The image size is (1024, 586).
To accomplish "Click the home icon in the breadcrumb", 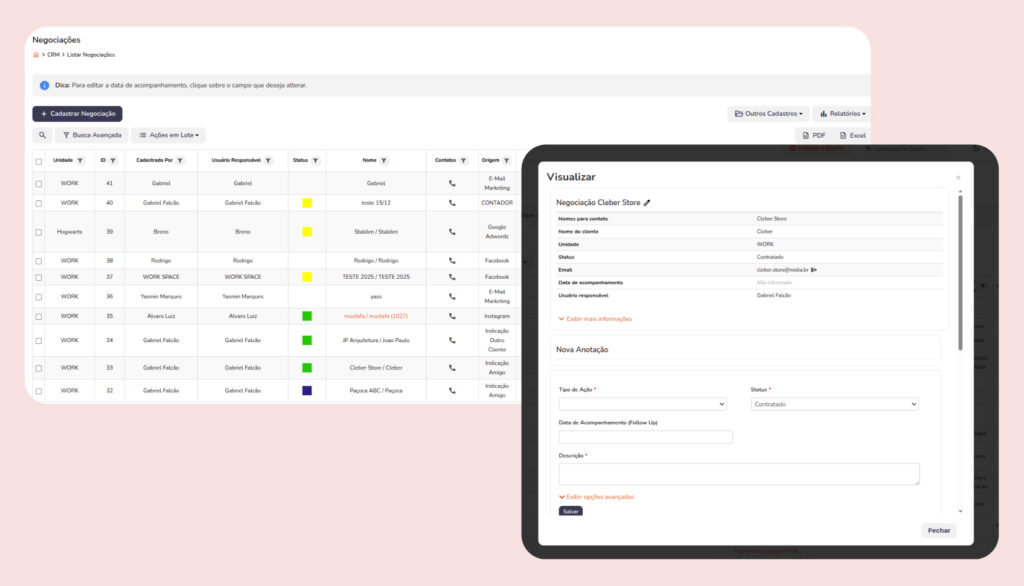I will (36, 54).
